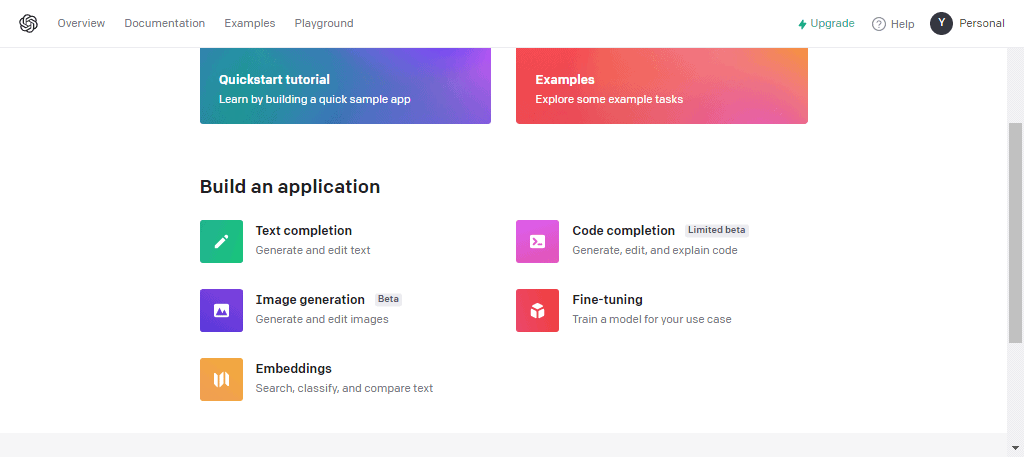
Task: Open the Code completion terminal icon
Action: tap(537, 242)
